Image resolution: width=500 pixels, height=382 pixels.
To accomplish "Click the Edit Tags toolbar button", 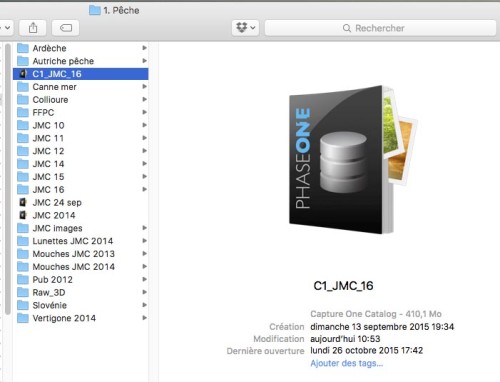I will (x=66, y=28).
